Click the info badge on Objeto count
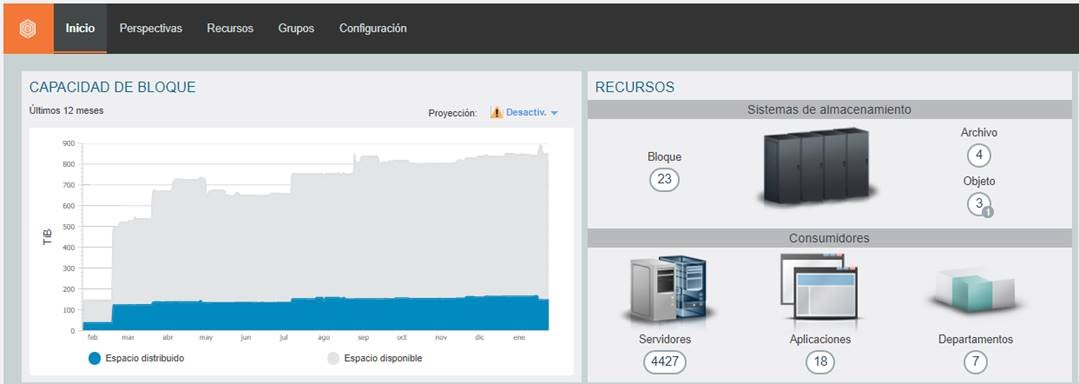Screen dimensions: 1079x384 click(x=988, y=212)
